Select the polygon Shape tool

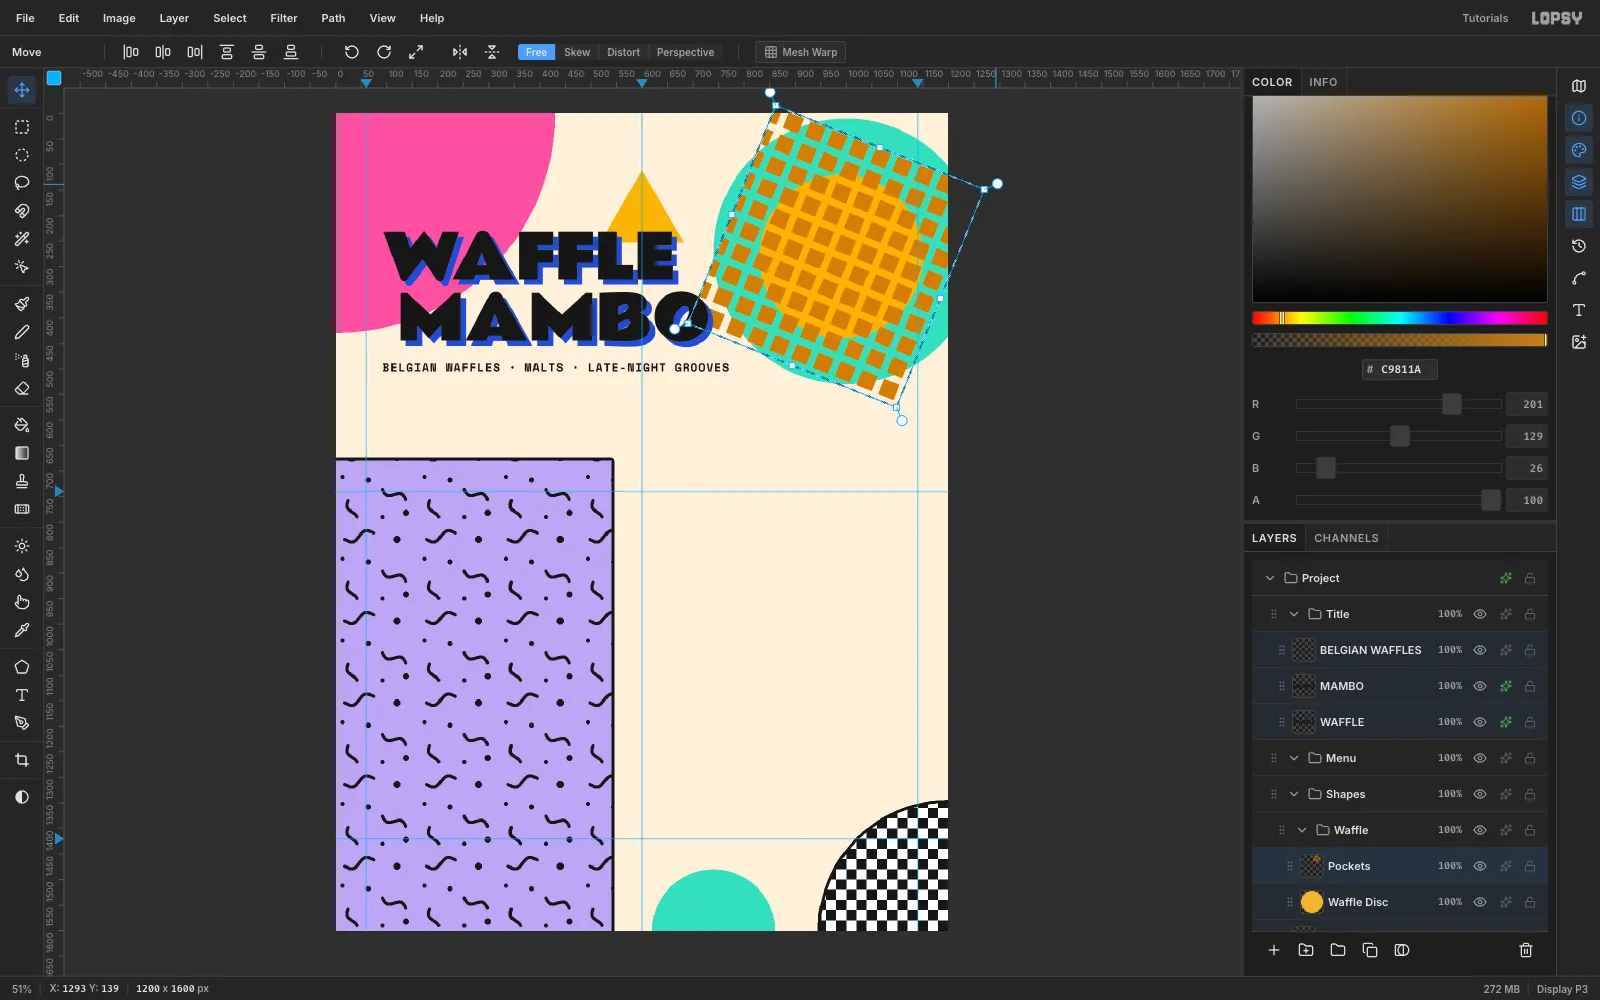pos(22,667)
